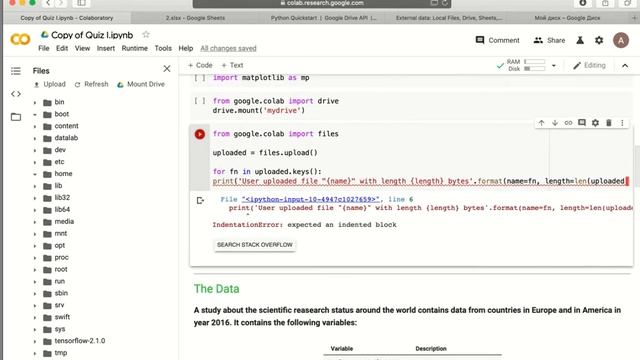Image resolution: width=640 pixels, height=360 pixels.
Task: Open the Tools menu
Action: [x=163, y=48]
